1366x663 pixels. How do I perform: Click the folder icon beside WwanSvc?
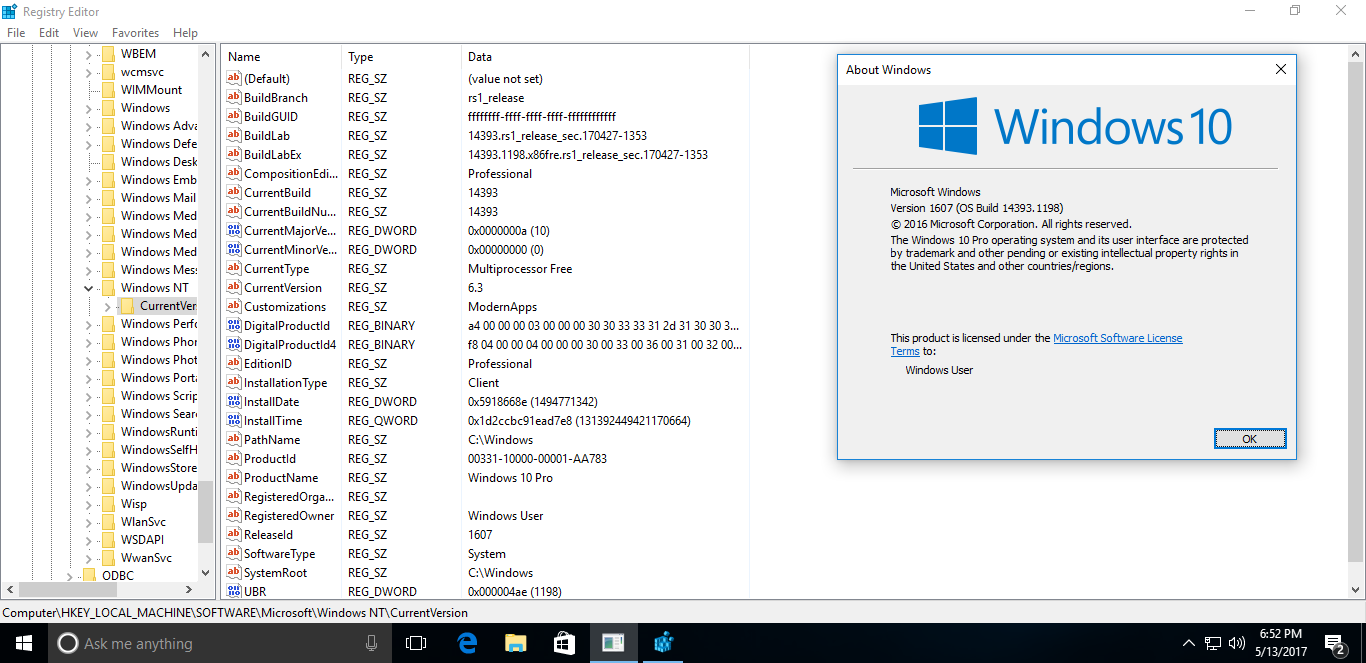108,558
